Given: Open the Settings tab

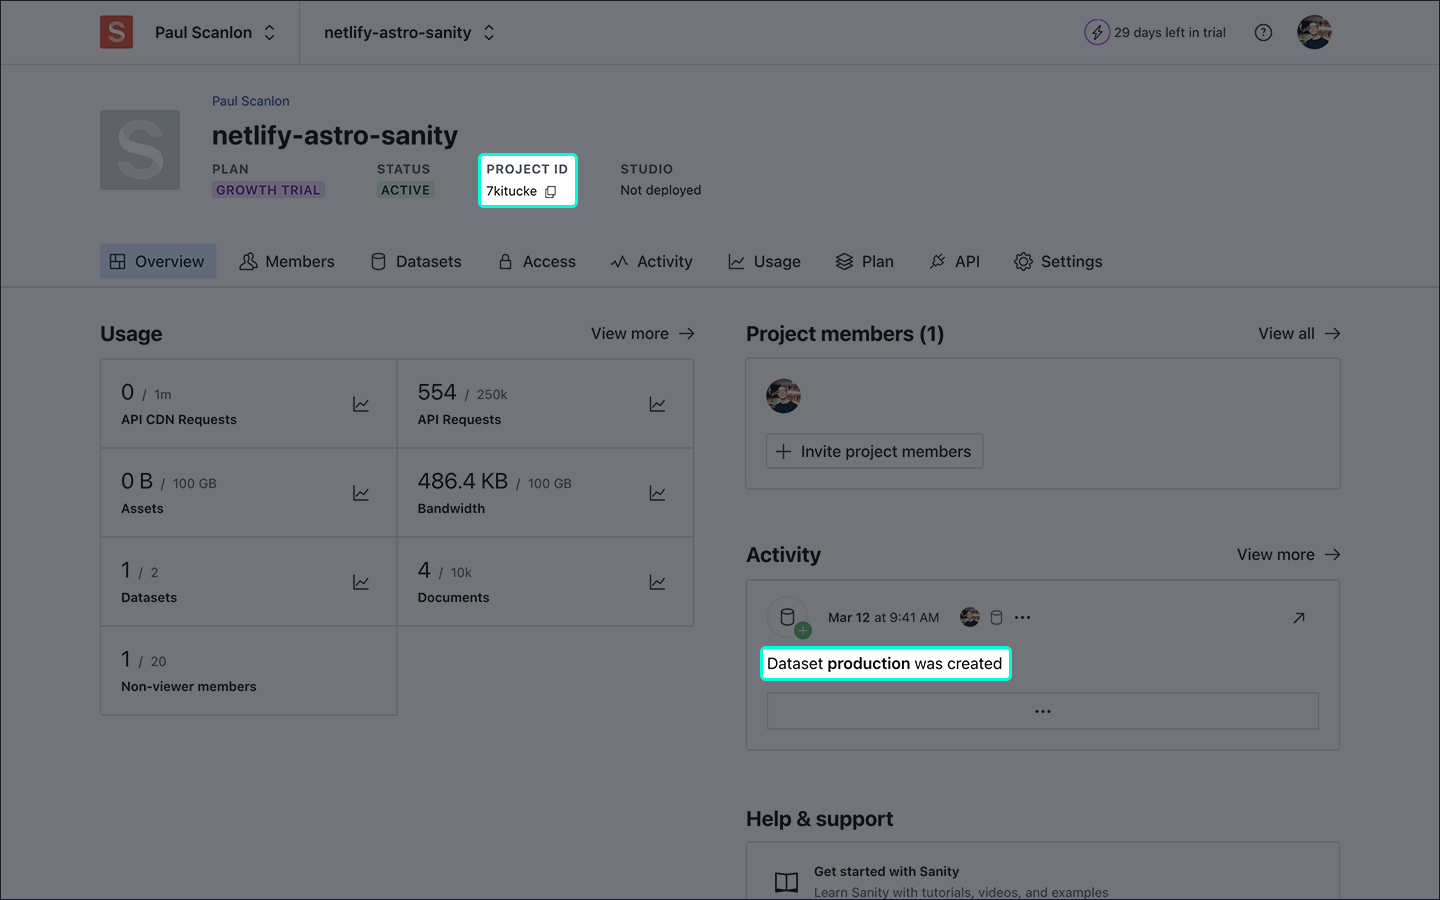Looking at the screenshot, I should click(x=1058, y=261).
